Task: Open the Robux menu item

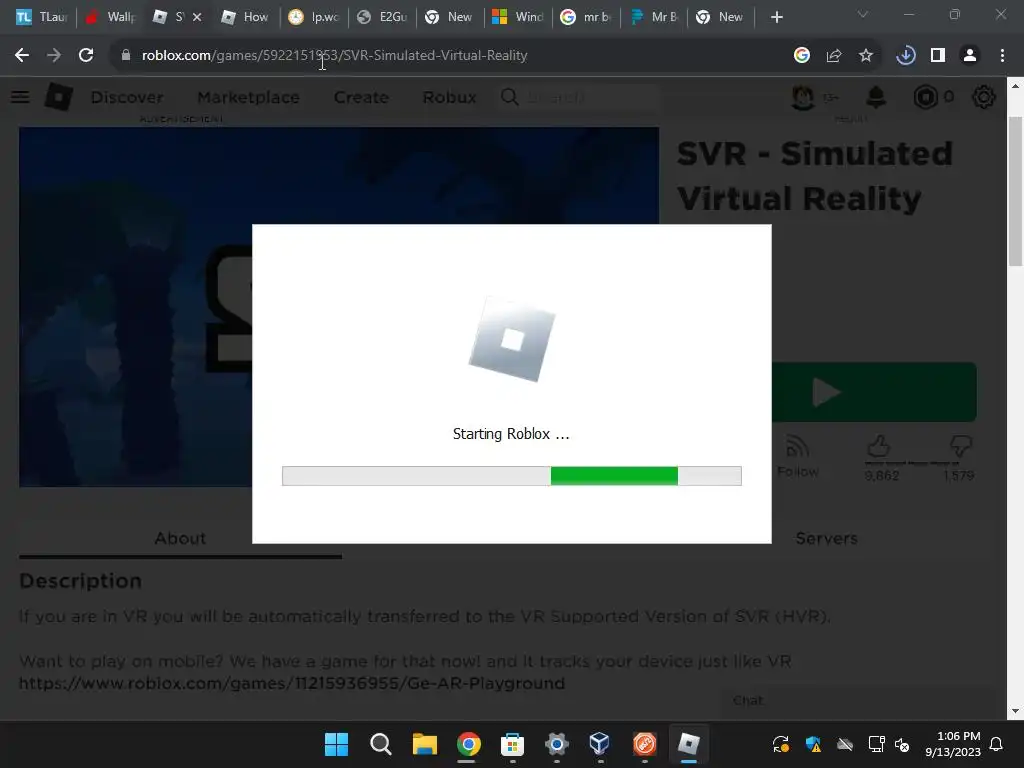Action: coord(449,97)
